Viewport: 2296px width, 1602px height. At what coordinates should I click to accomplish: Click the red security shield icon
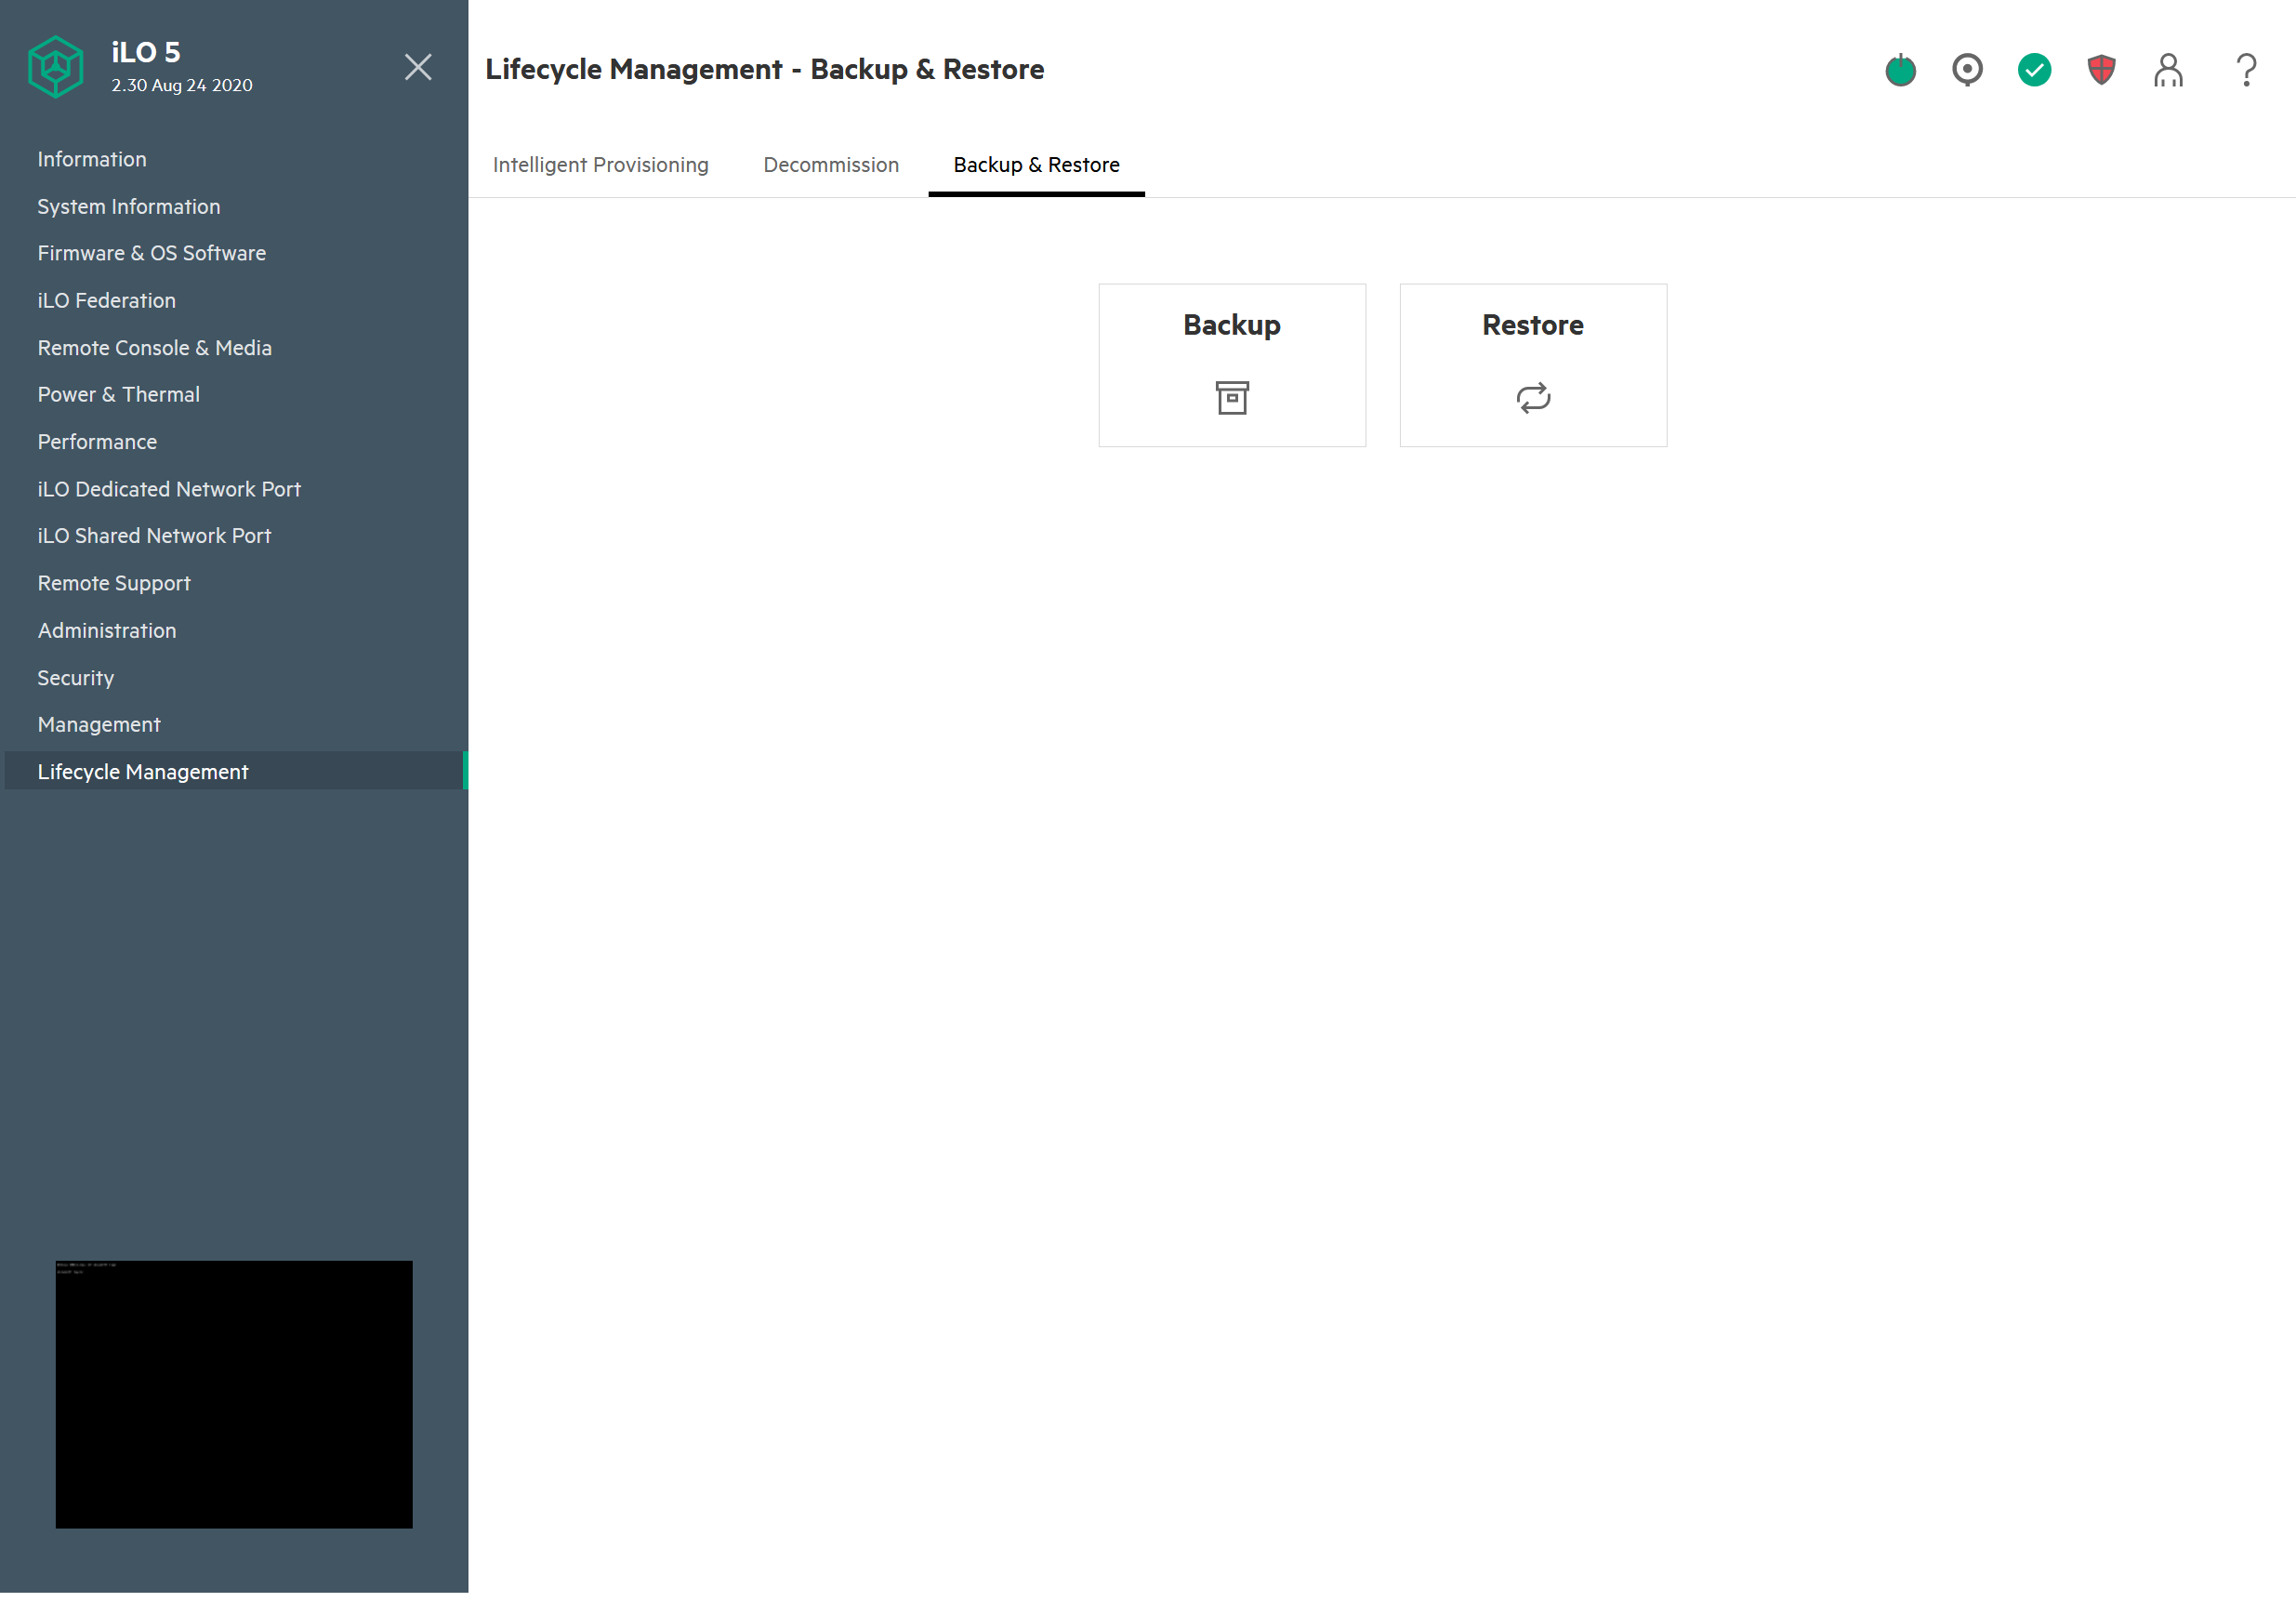click(x=2101, y=70)
